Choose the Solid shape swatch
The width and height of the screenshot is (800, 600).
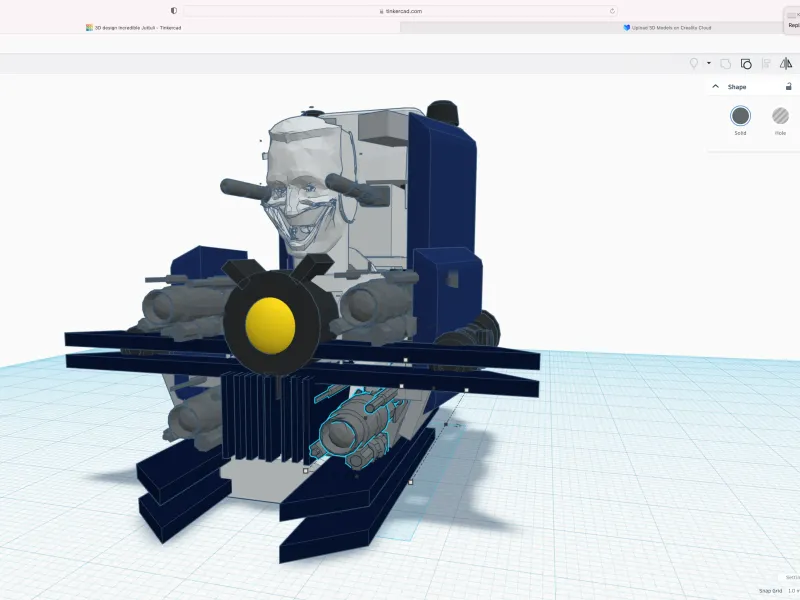tap(740, 116)
